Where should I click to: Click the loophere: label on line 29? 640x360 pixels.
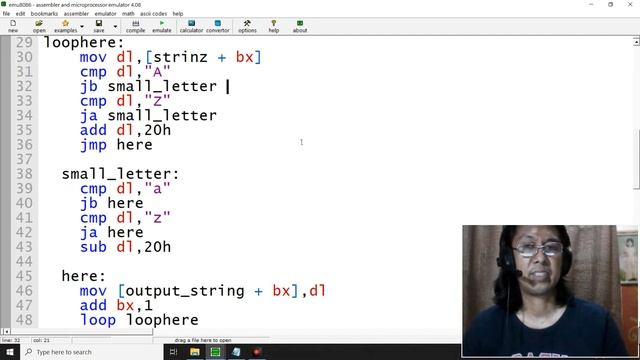[84, 42]
